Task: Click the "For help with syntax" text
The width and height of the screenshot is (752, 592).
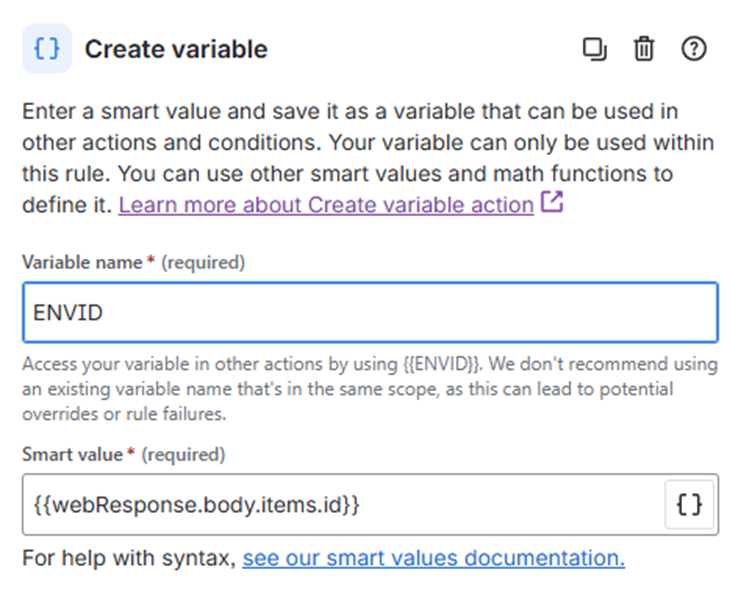Action: pyautogui.click(x=129, y=558)
